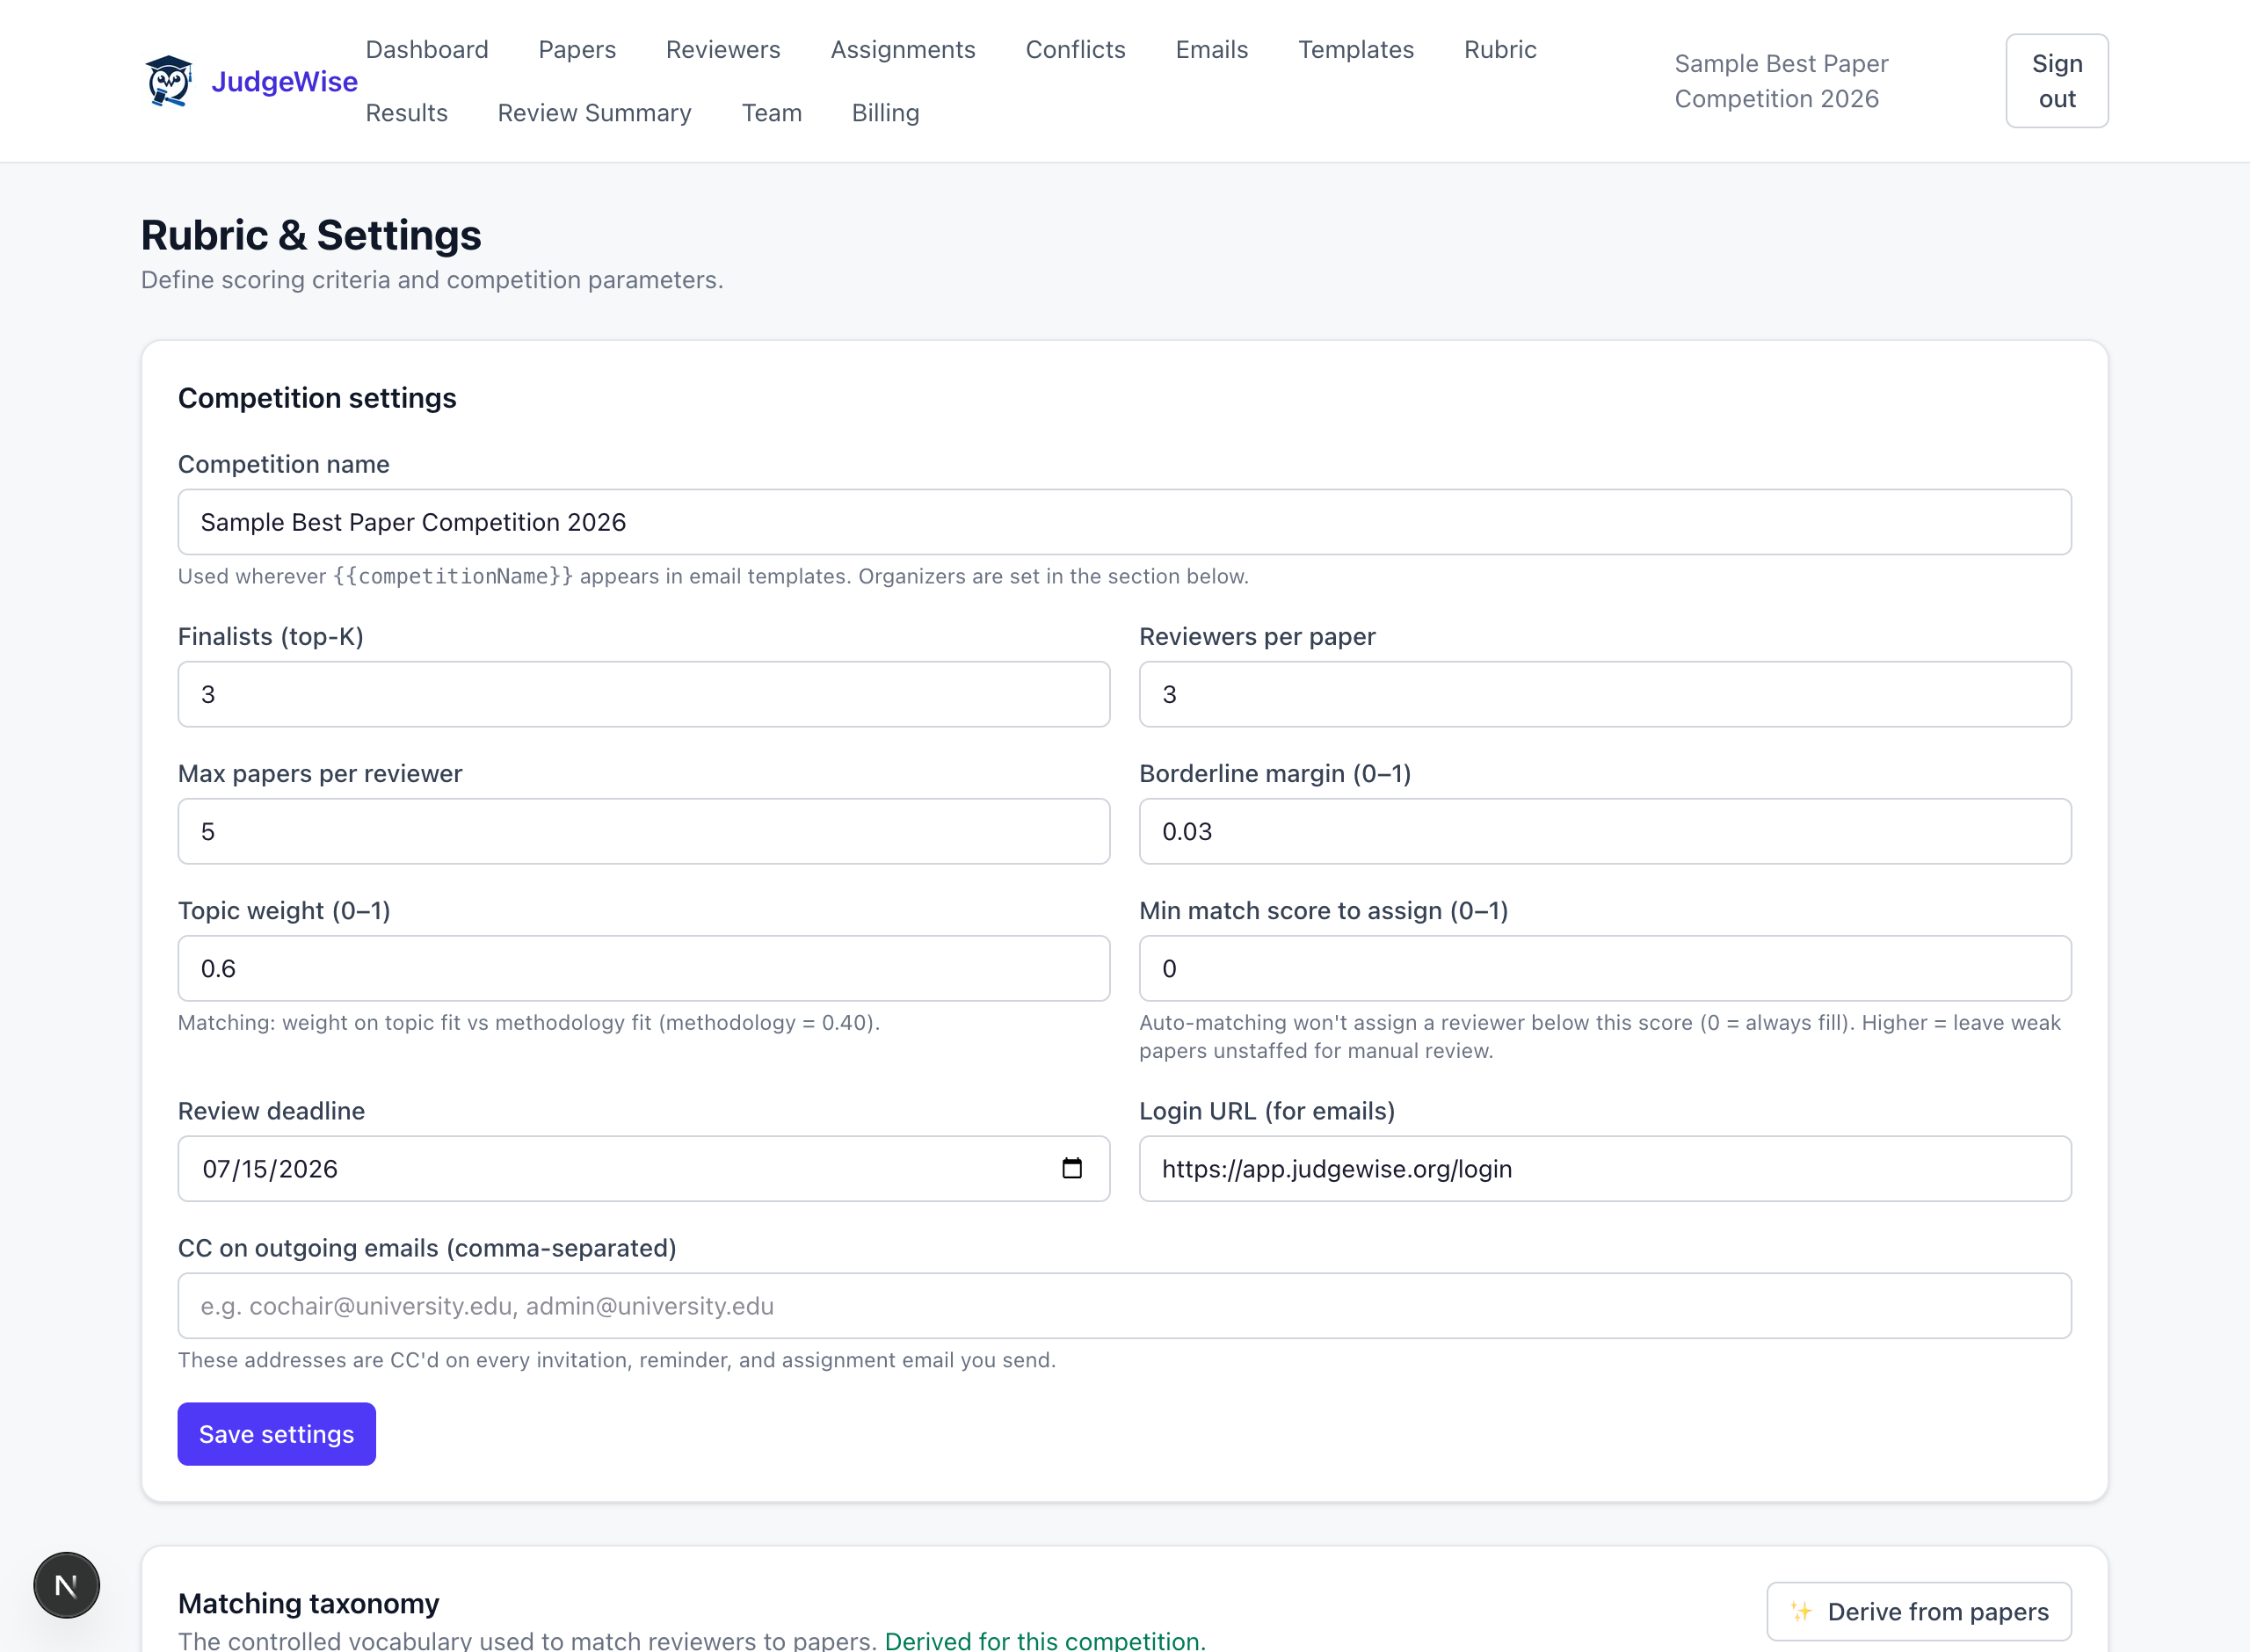Select the Rubric nav item
This screenshot has height=1652, width=2250.
click(x=1500, y=50)
